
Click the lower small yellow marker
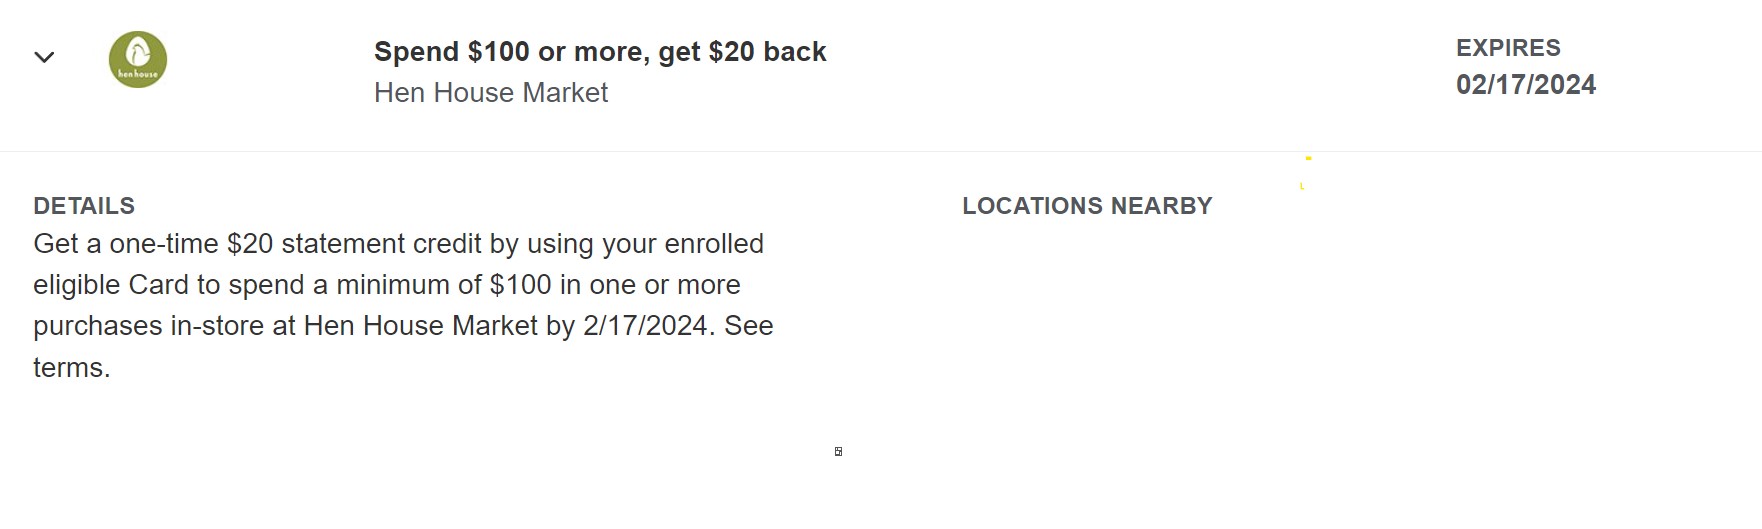click(1302, 186)
